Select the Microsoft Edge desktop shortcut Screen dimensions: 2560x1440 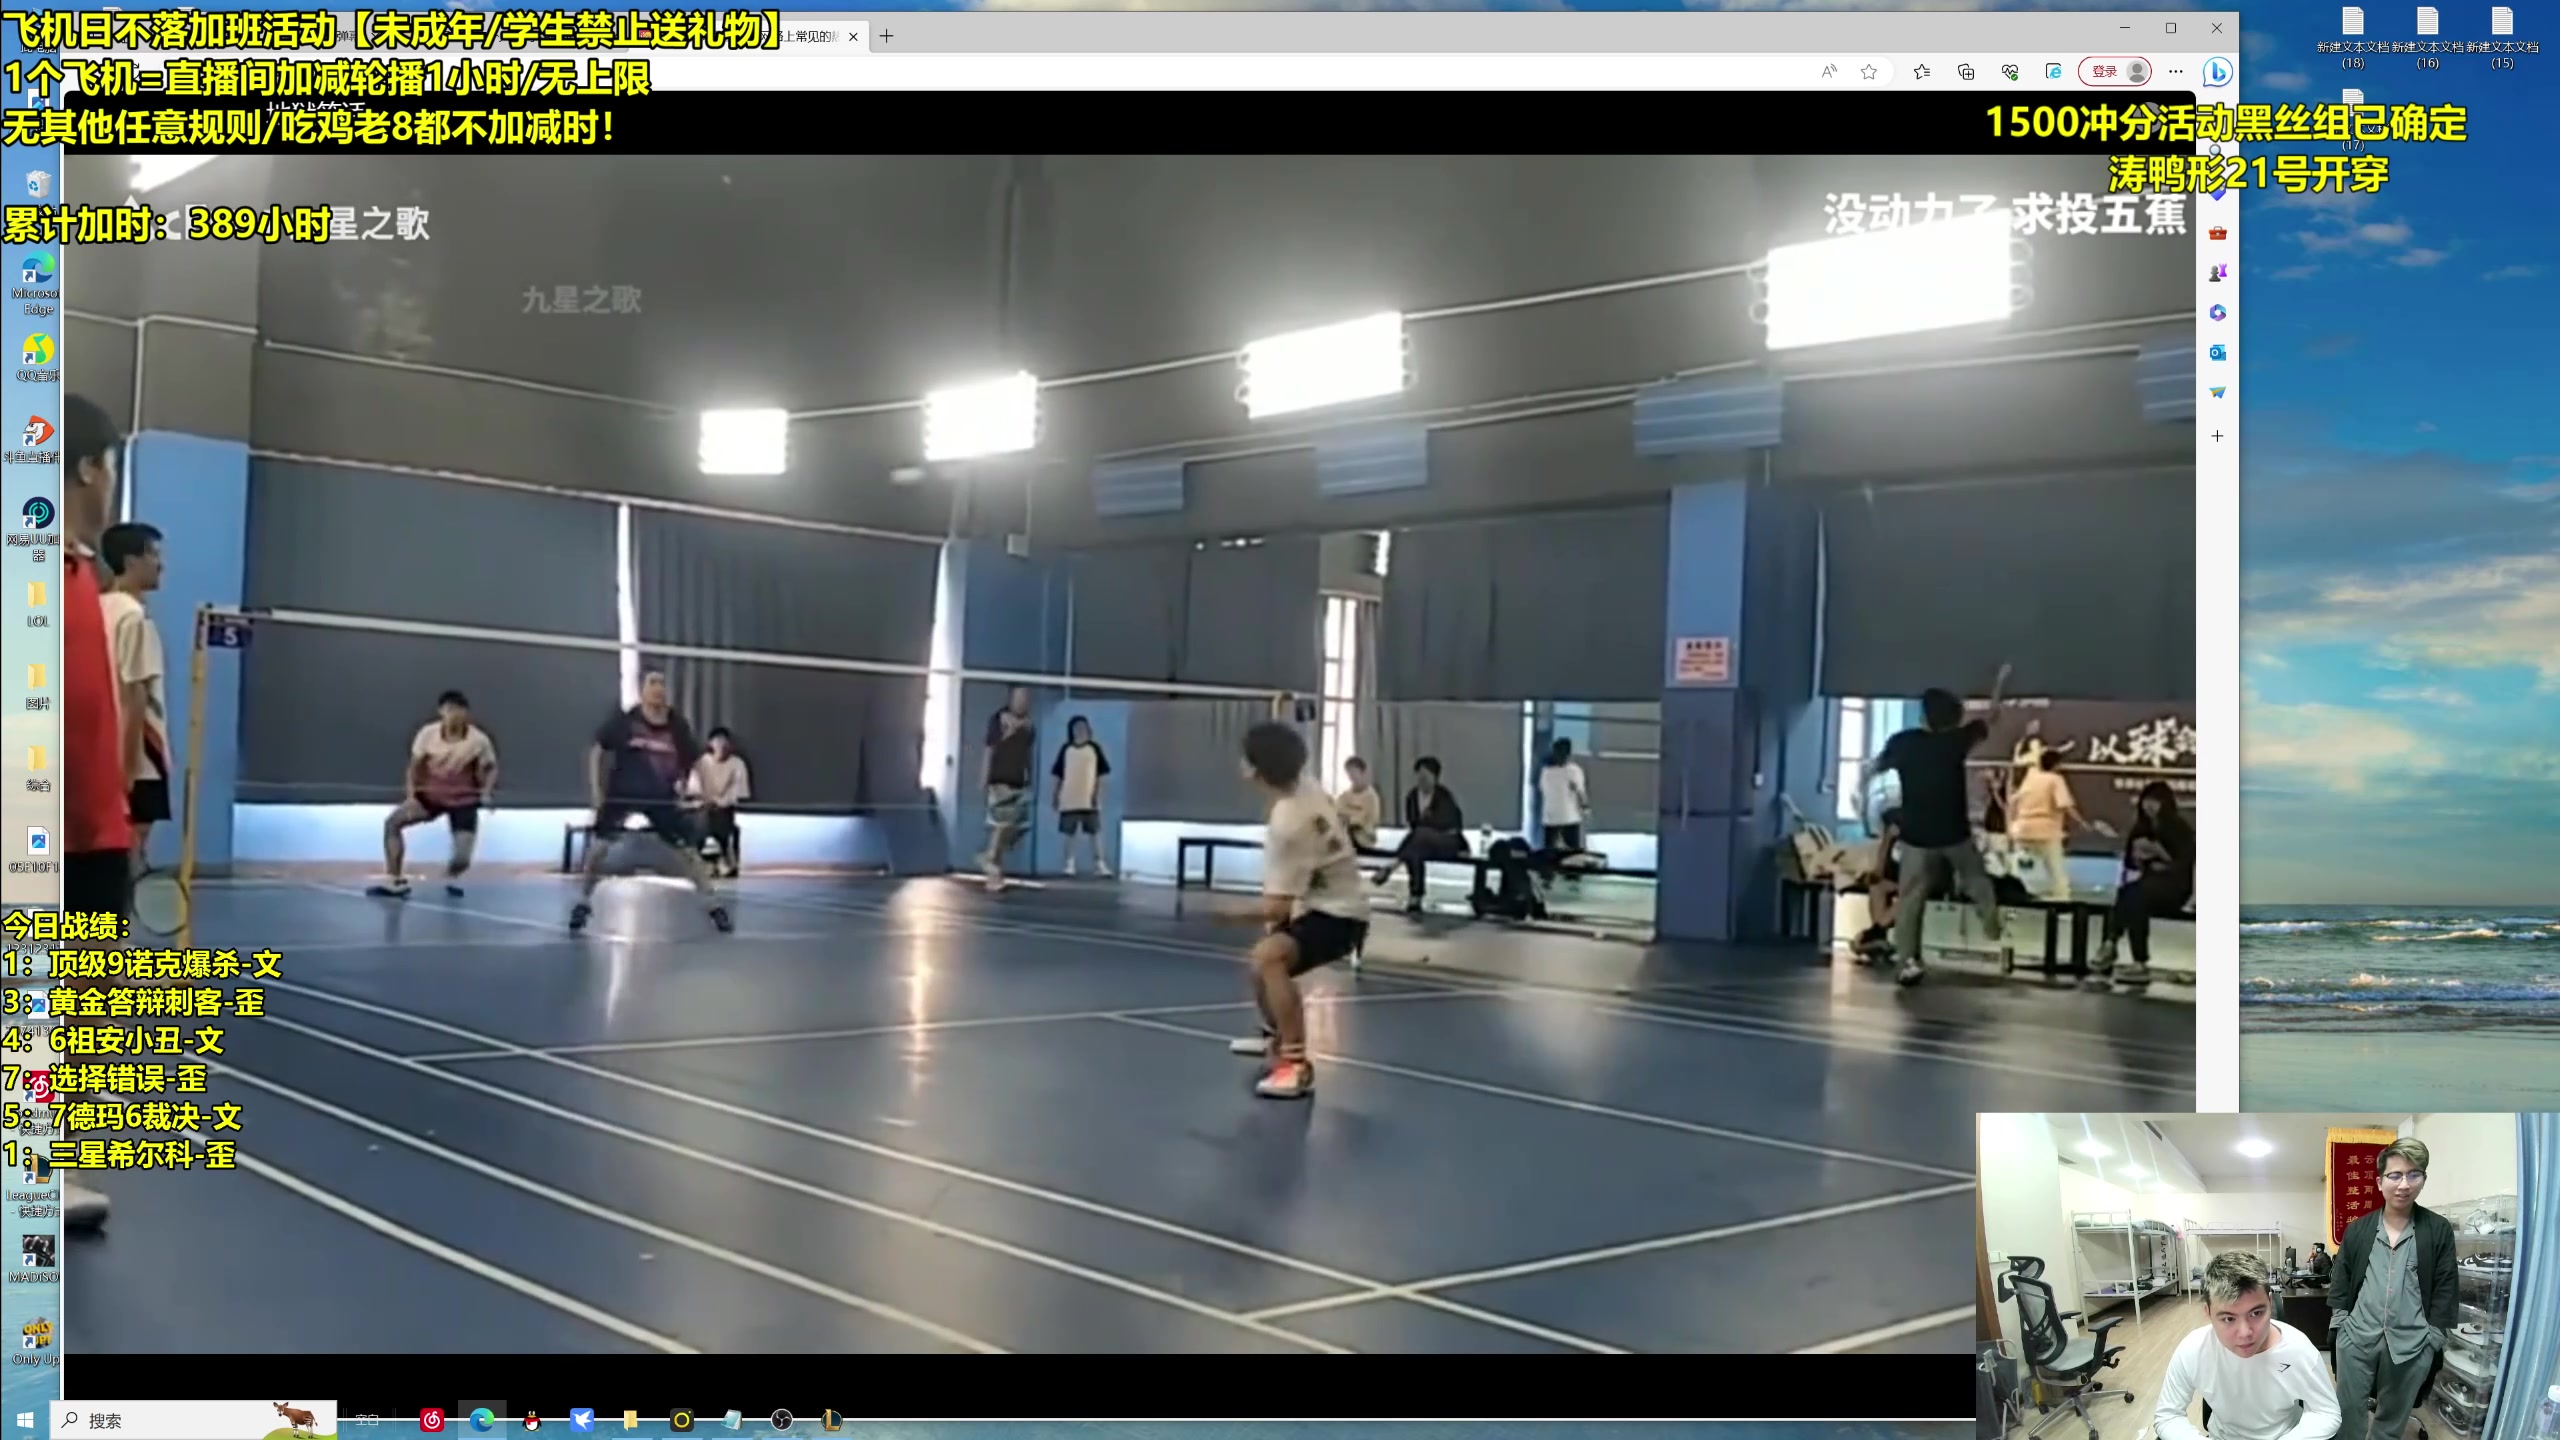click(37, 285)
